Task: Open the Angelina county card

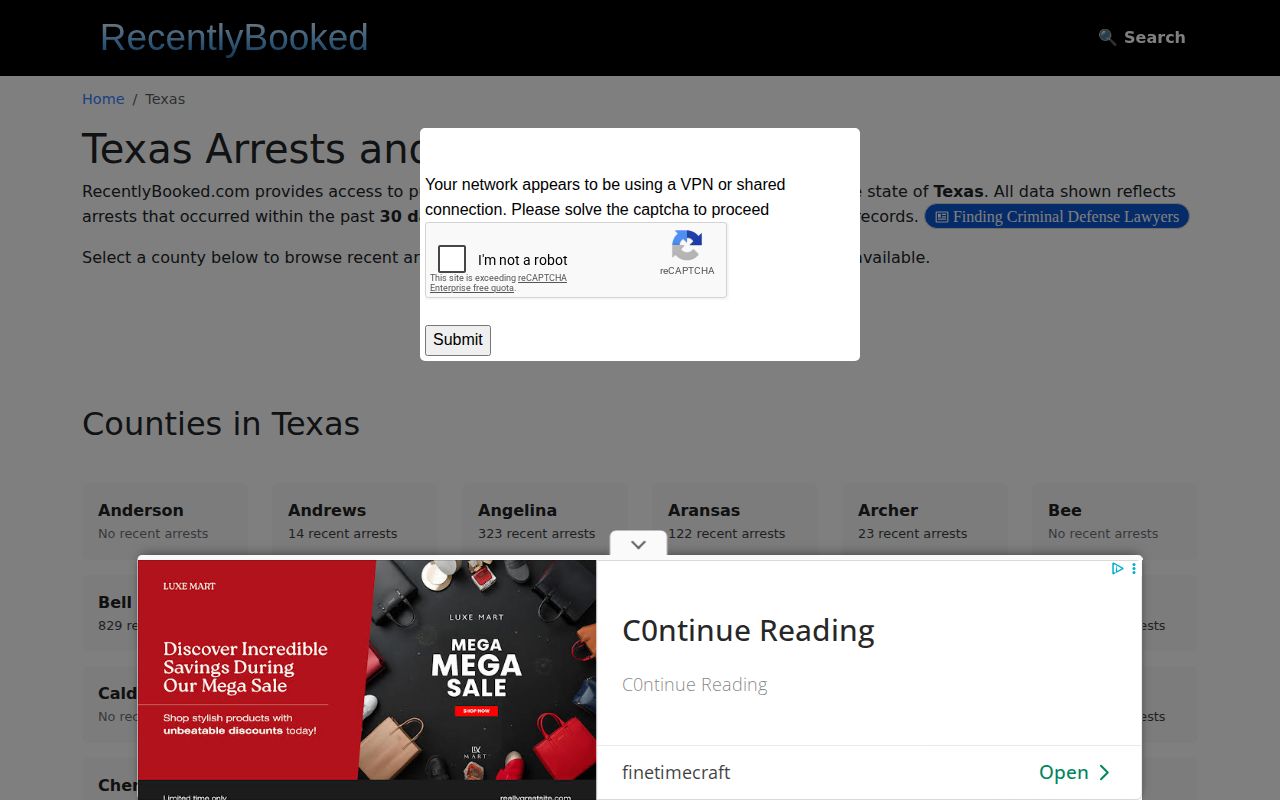Action: coord(545,520)
